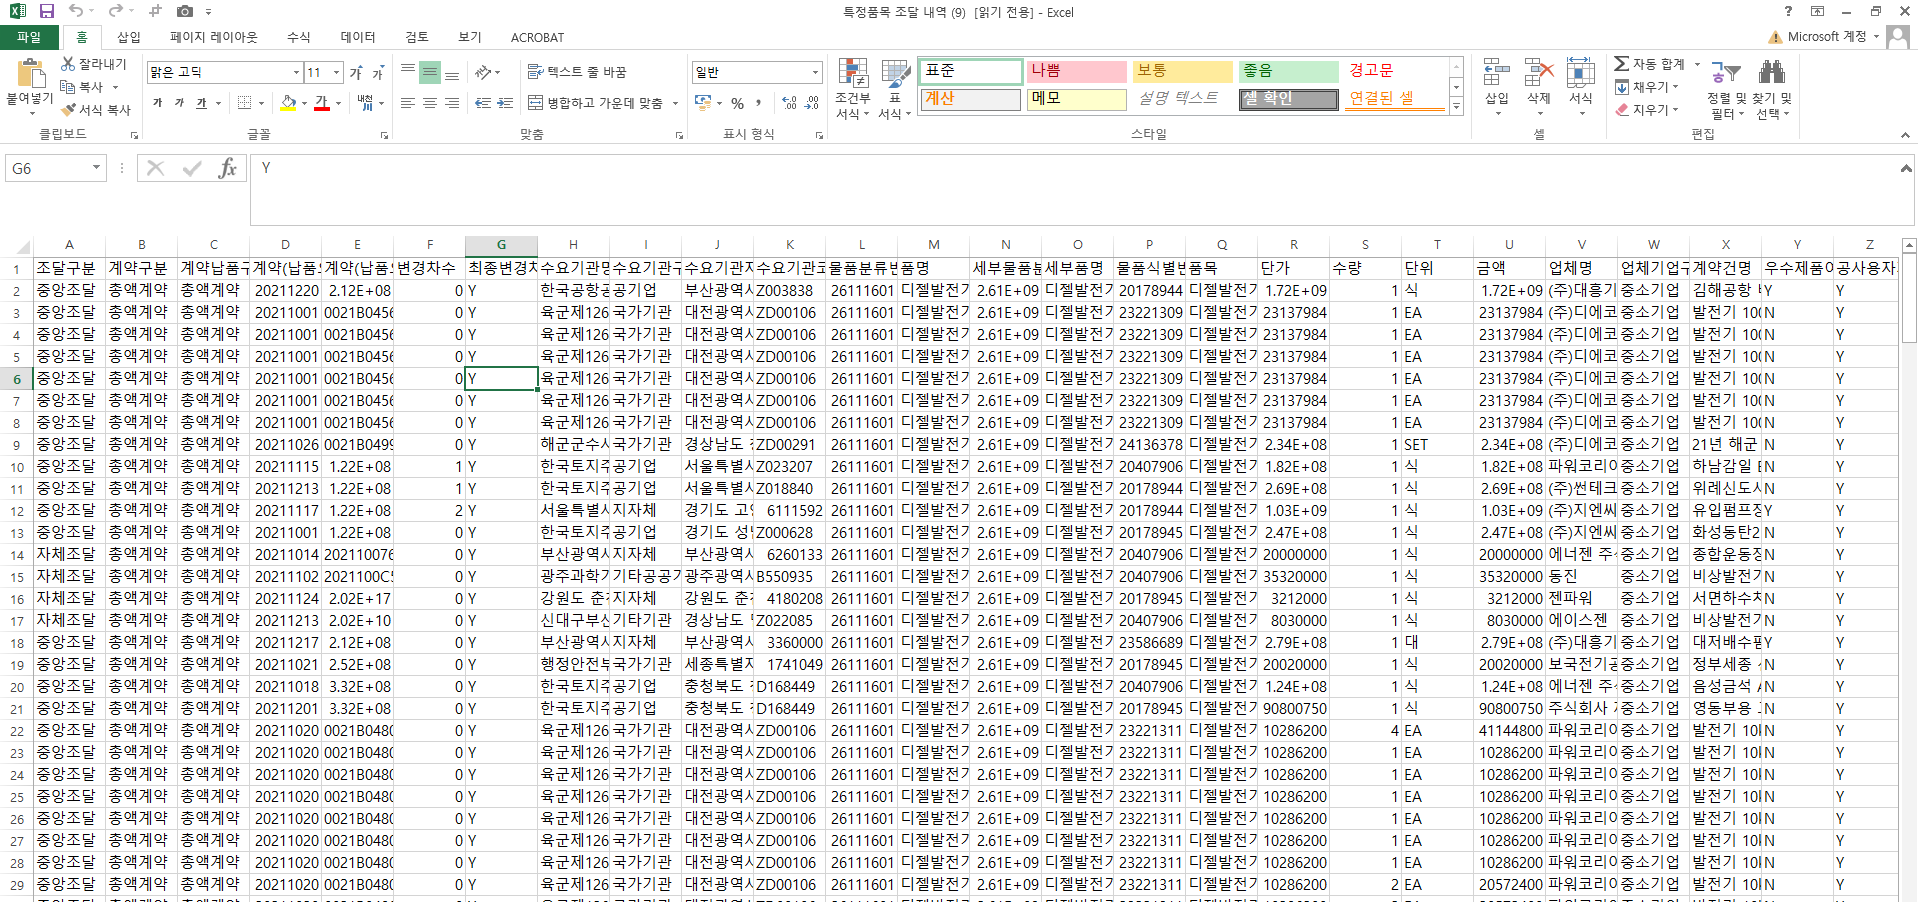
Task: Switch to the 페이지 레이아웃 tab
Action: tap(214, 37)
